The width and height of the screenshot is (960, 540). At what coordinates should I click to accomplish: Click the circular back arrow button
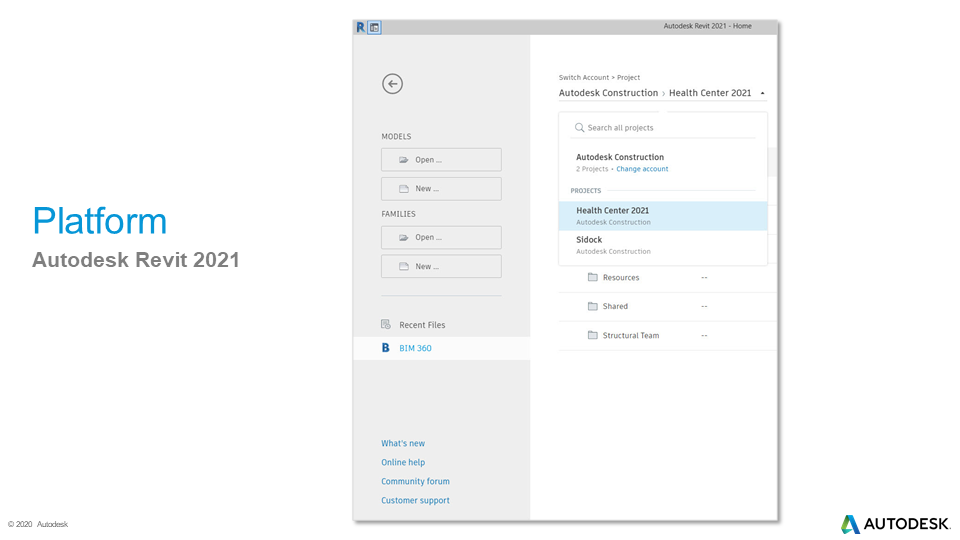coord(392,84)
